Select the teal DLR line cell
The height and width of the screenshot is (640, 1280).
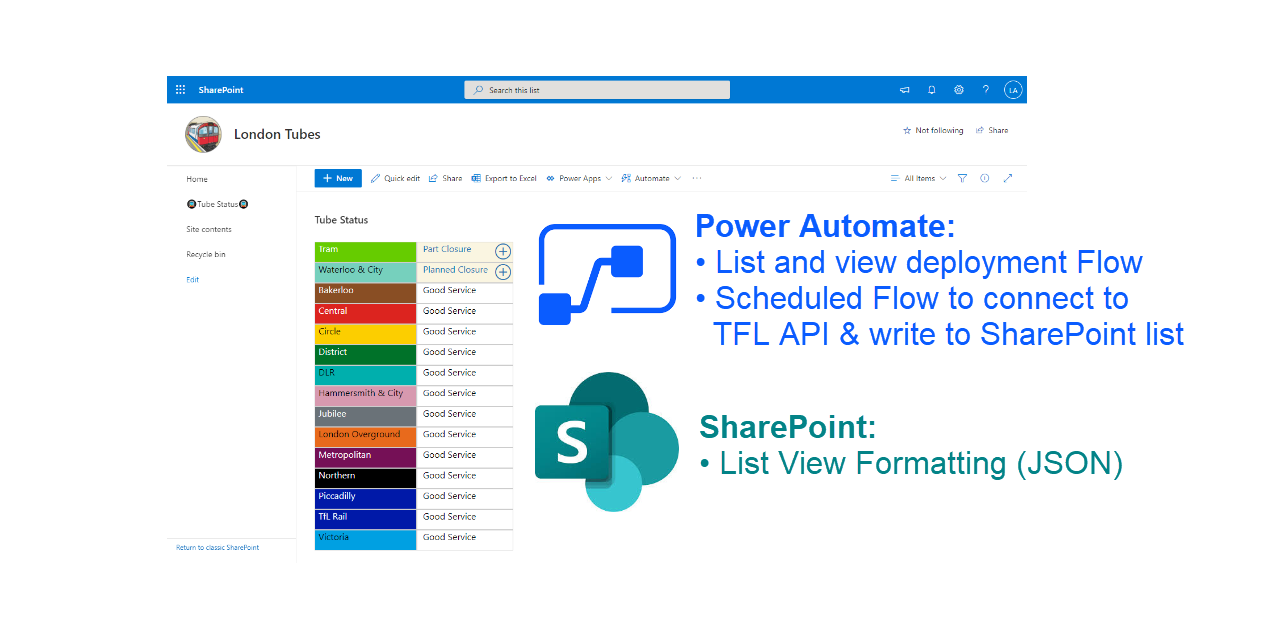coord(365,375)
